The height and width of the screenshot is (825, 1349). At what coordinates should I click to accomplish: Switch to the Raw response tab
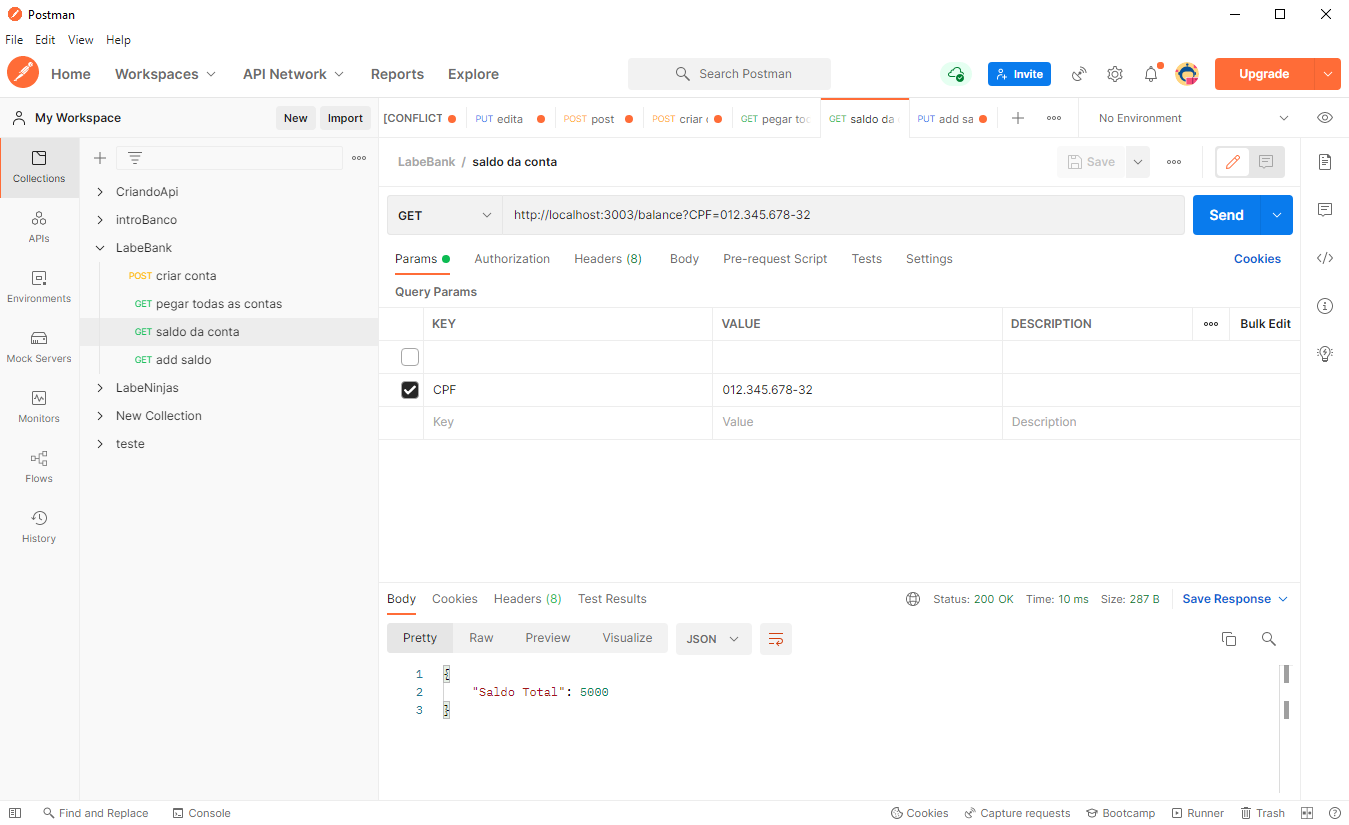pyautogui.click(x=481, y=637)
